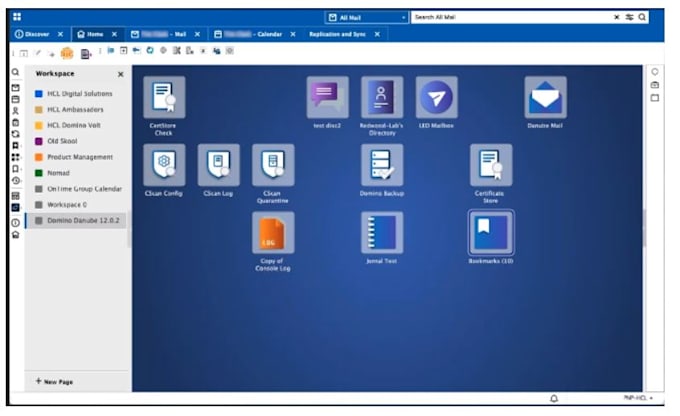Open the CertStore Check database tile

(x=164, y=98)
